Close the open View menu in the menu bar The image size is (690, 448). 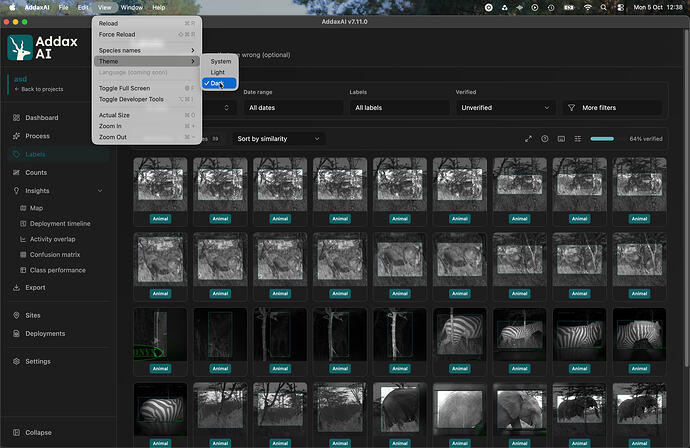[x=105, y=7]
